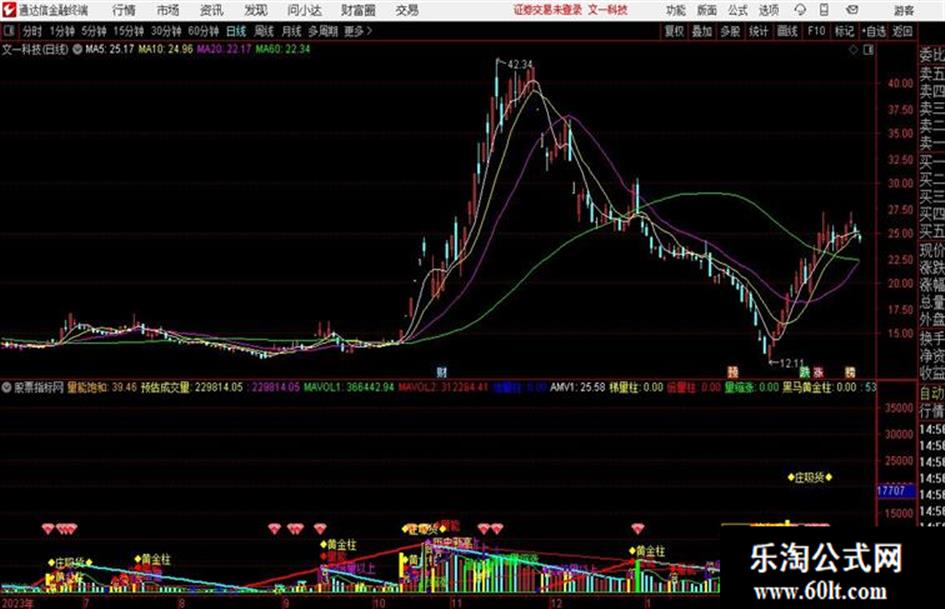
Task: Click the MA10: 24.96 label
Action: click(166, 49)
